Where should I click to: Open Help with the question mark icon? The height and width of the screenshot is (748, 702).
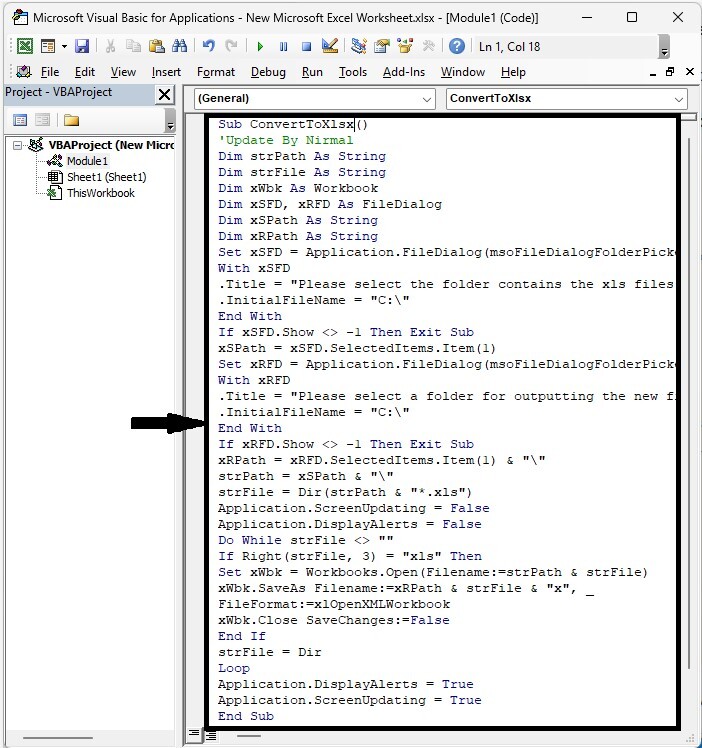click(456, 46)
